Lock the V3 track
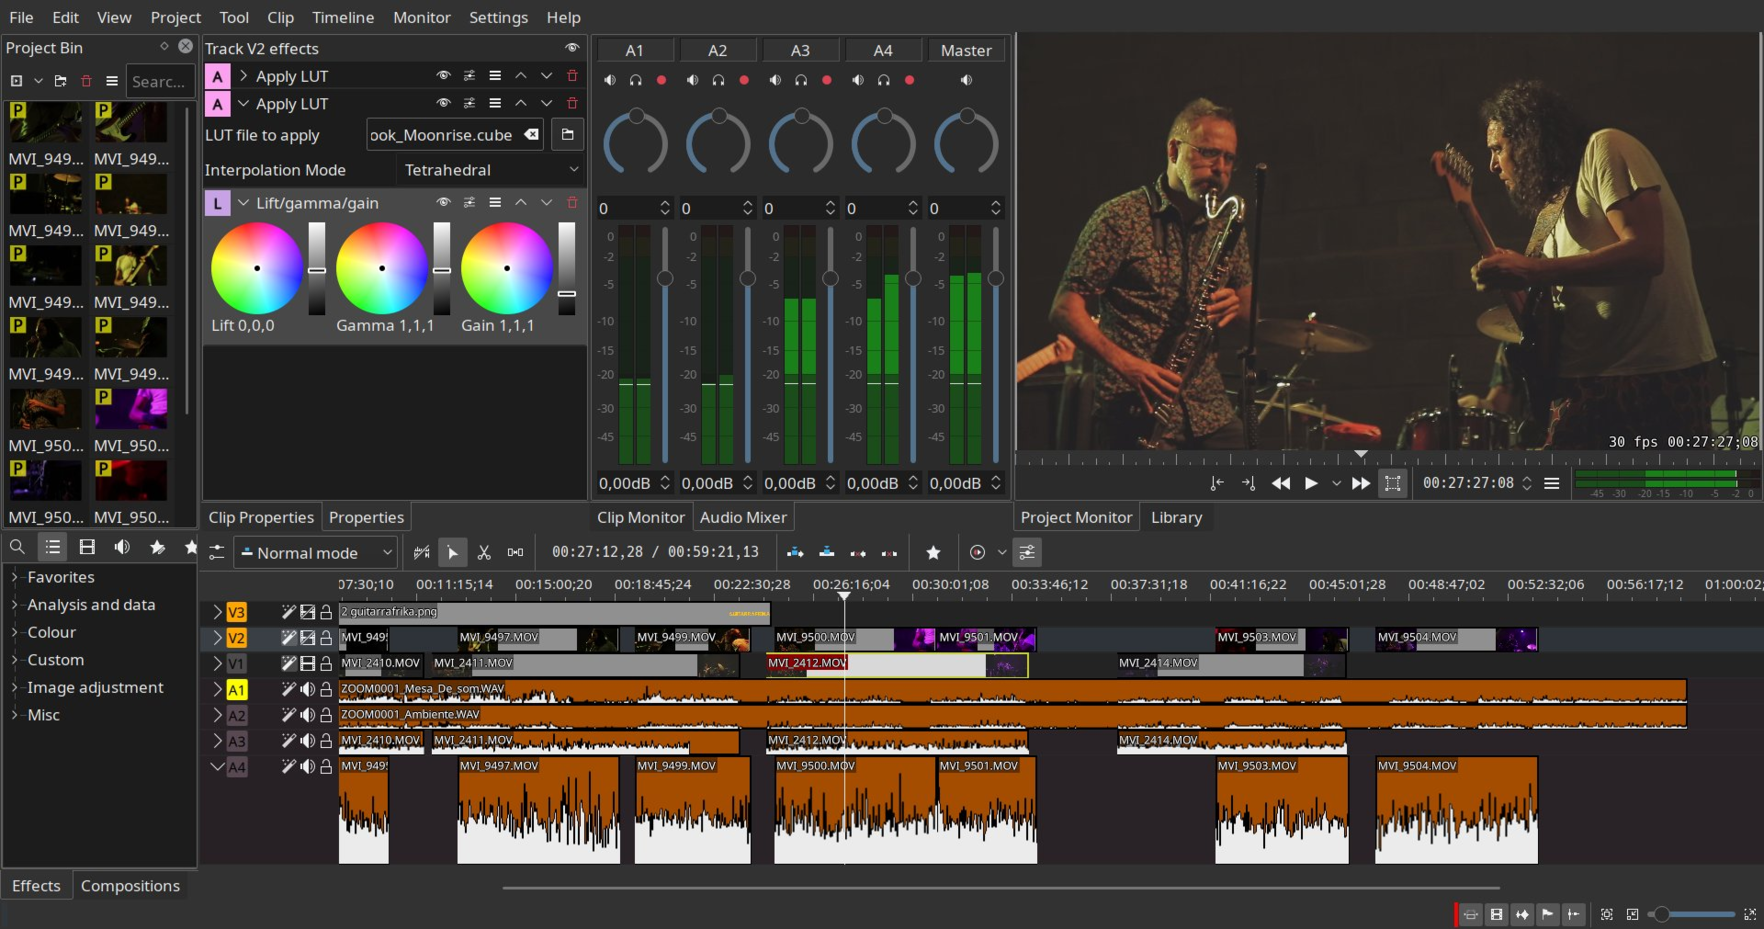 coord(326,612)
